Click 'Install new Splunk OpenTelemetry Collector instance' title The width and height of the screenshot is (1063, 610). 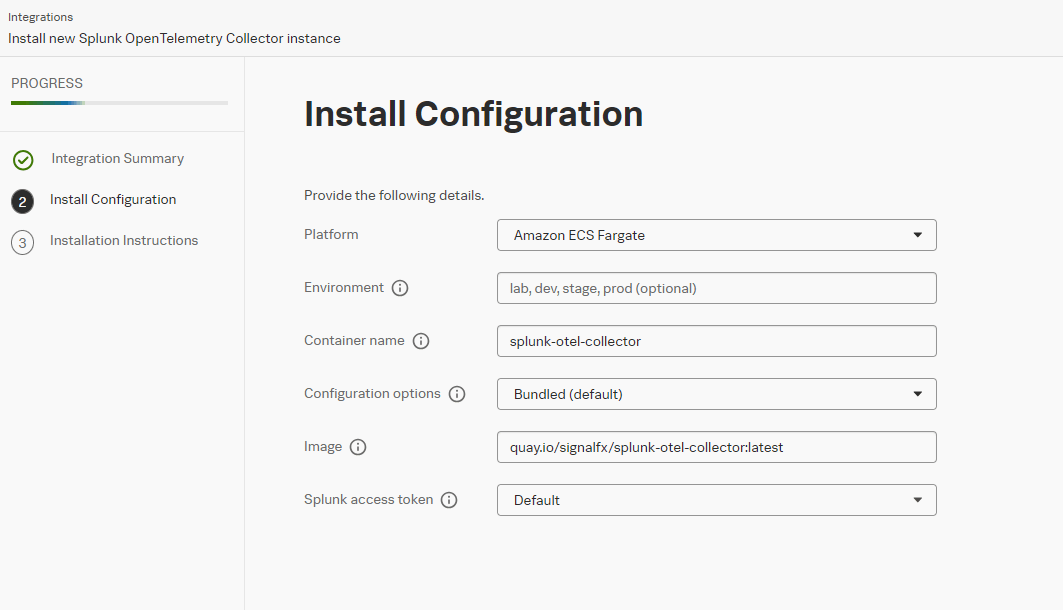174,39
